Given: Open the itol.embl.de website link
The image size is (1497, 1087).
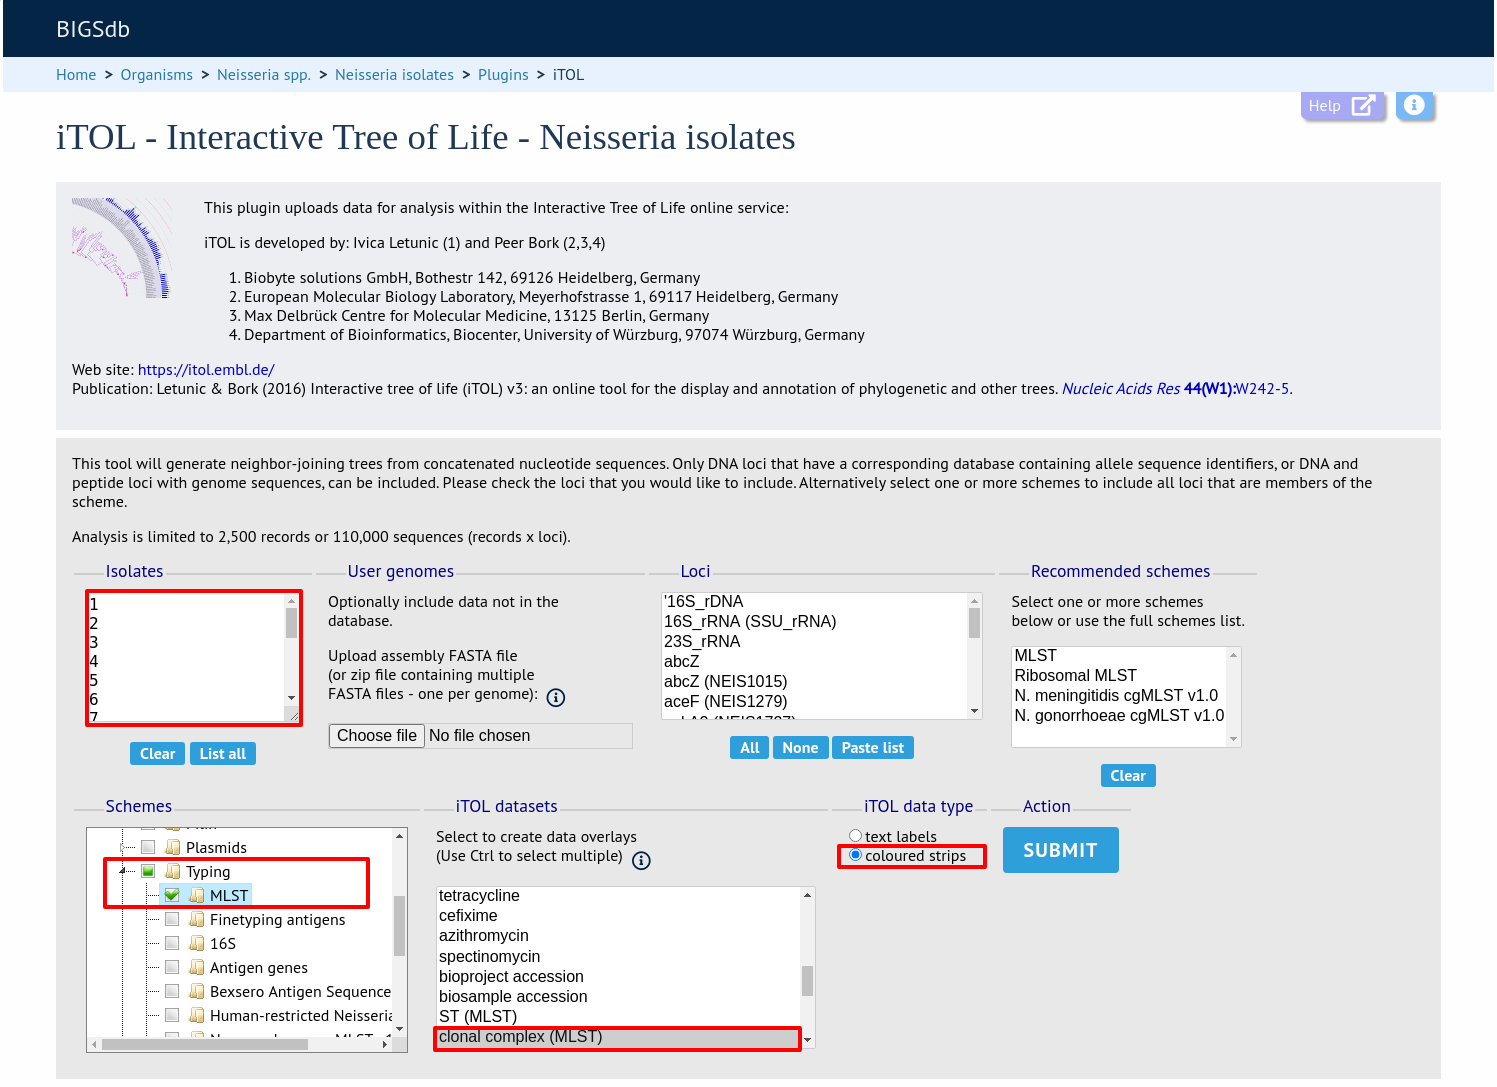Looking at the screenshot, I should point(206,370).
